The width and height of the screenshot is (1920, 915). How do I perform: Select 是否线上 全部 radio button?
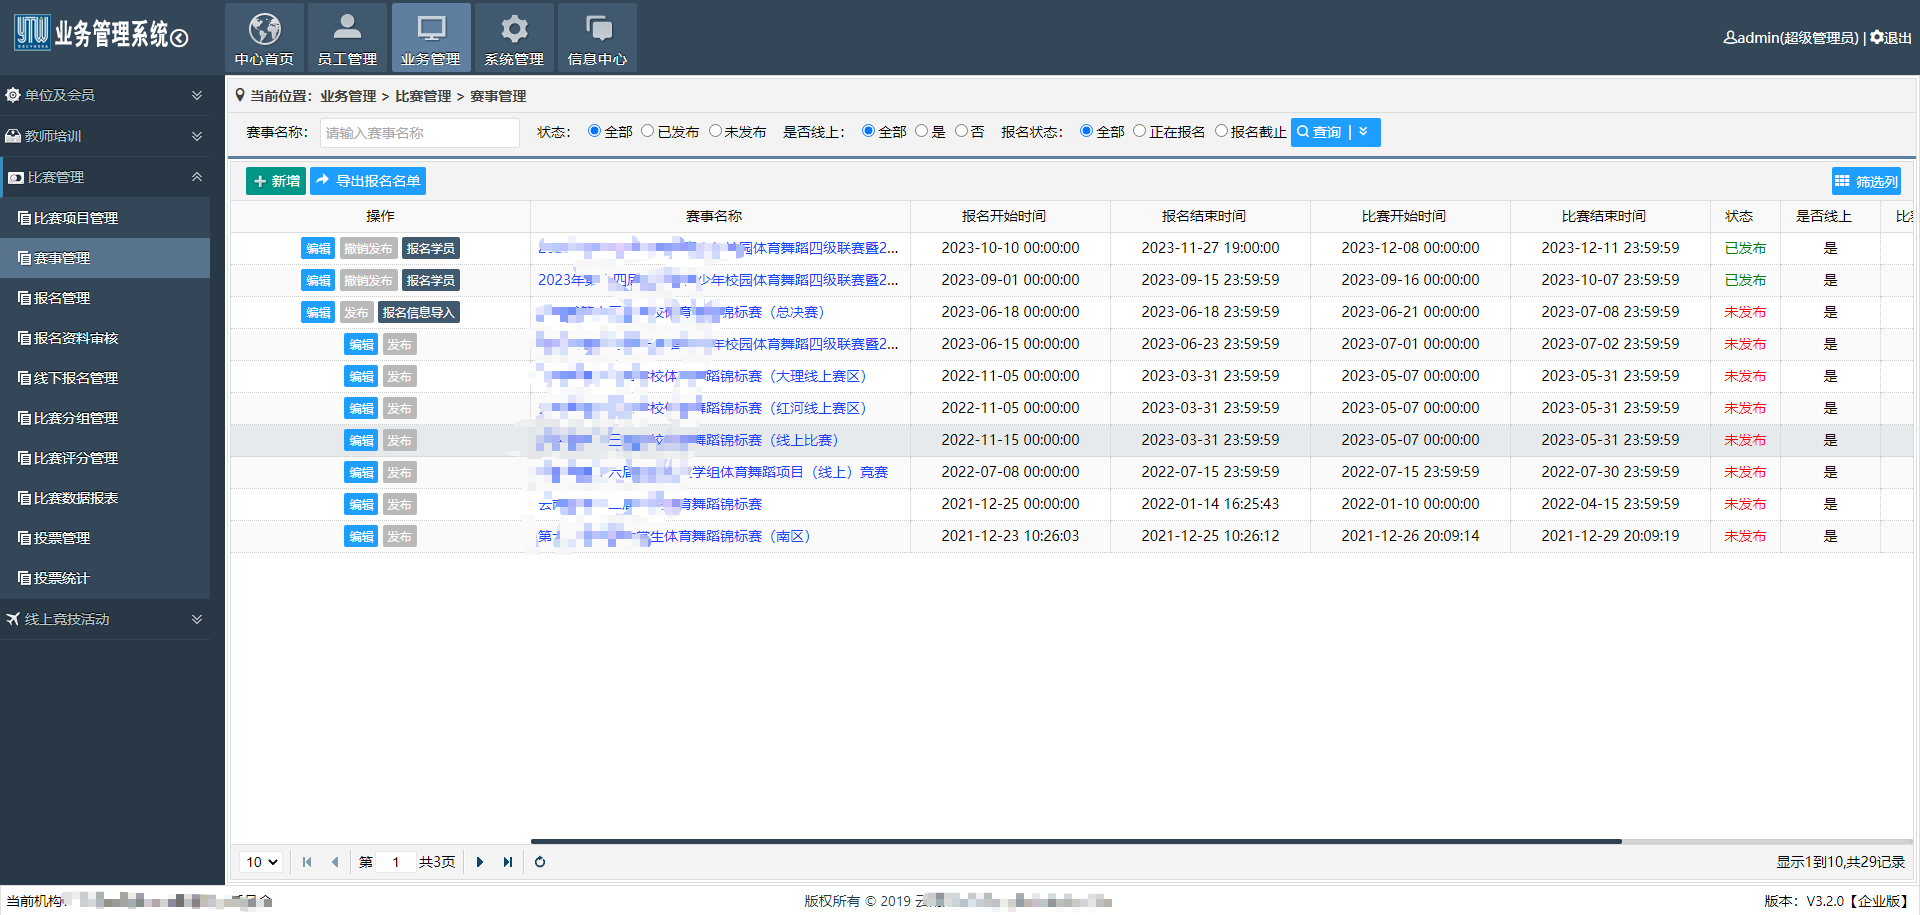click(868, 131)
